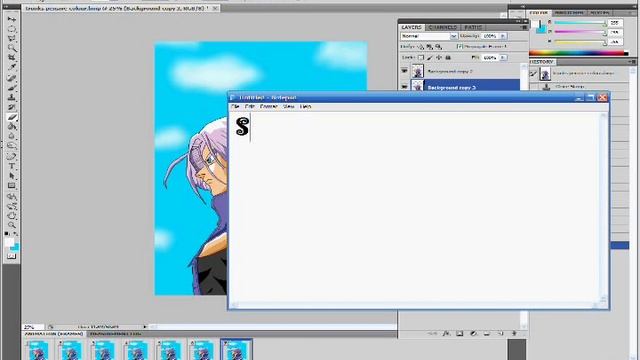Select animation frame 1 thumbnail

[x=39, y=350]
